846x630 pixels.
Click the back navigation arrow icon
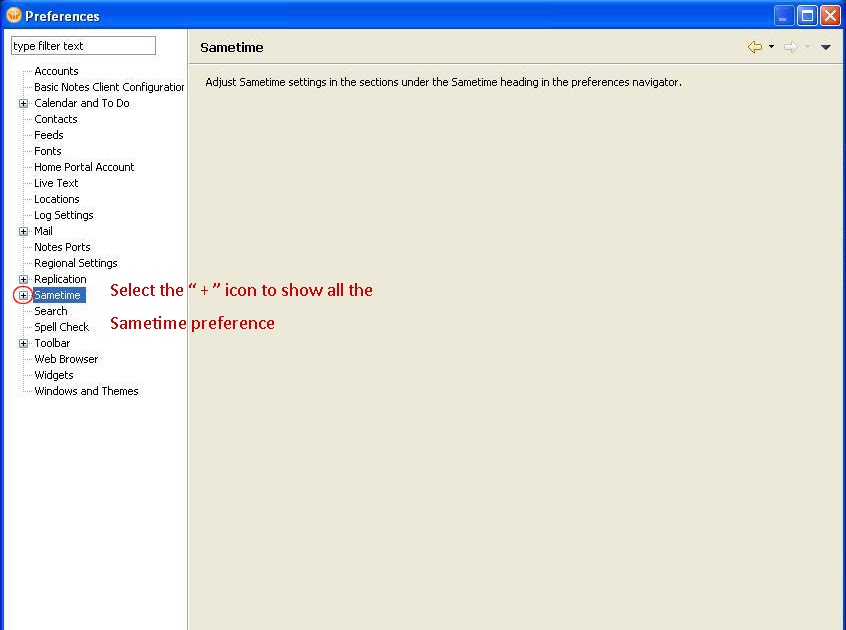755,47
